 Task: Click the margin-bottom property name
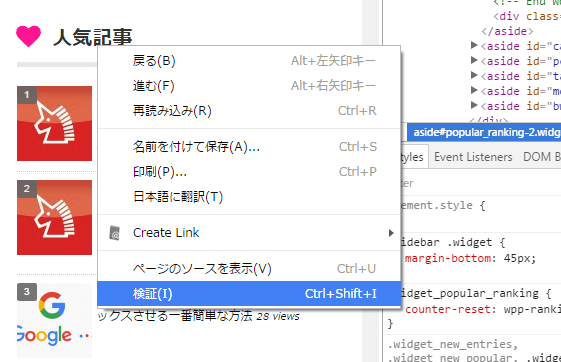pos(448,258)
